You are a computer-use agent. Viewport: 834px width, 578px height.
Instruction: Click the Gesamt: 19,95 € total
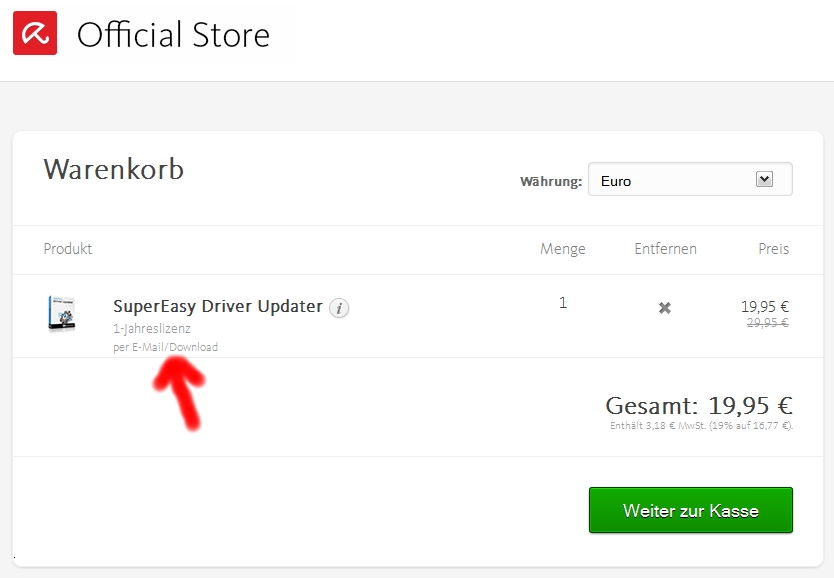(x=699, y=406)
